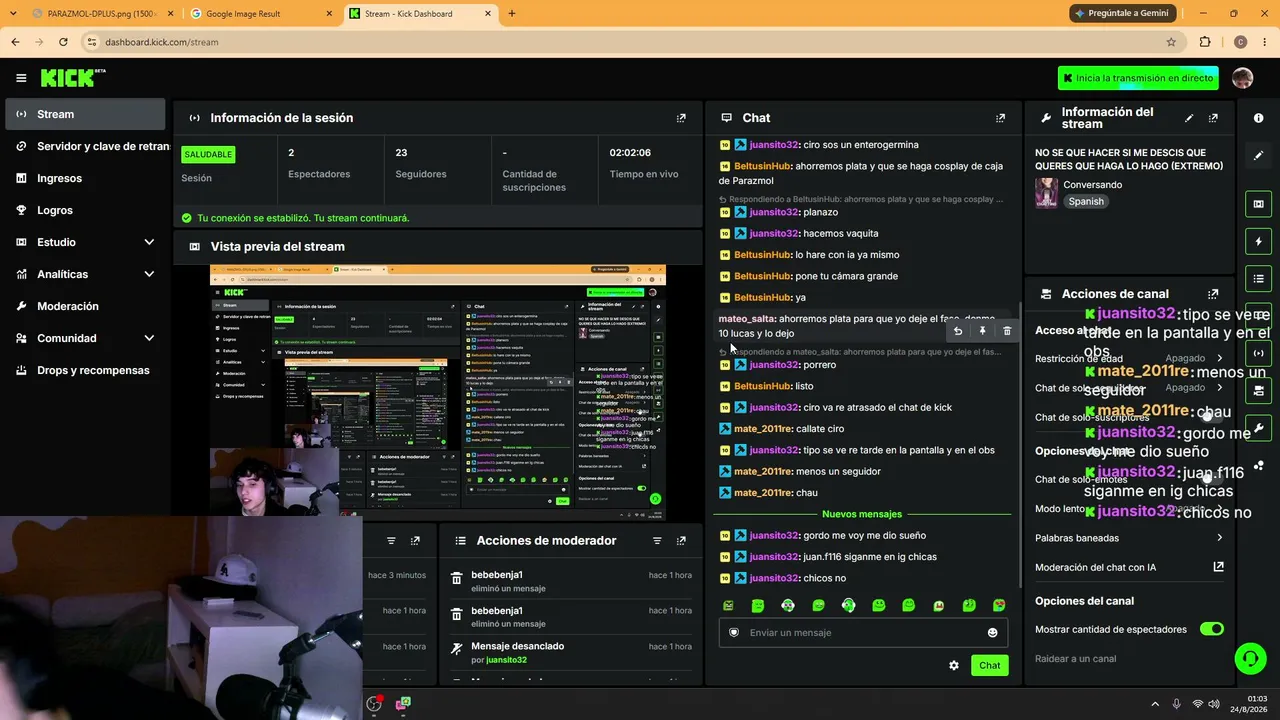Screen dimensions: 1280x720
Task: Open Restricción de edad options chevron
Action: click(1219, 358)
